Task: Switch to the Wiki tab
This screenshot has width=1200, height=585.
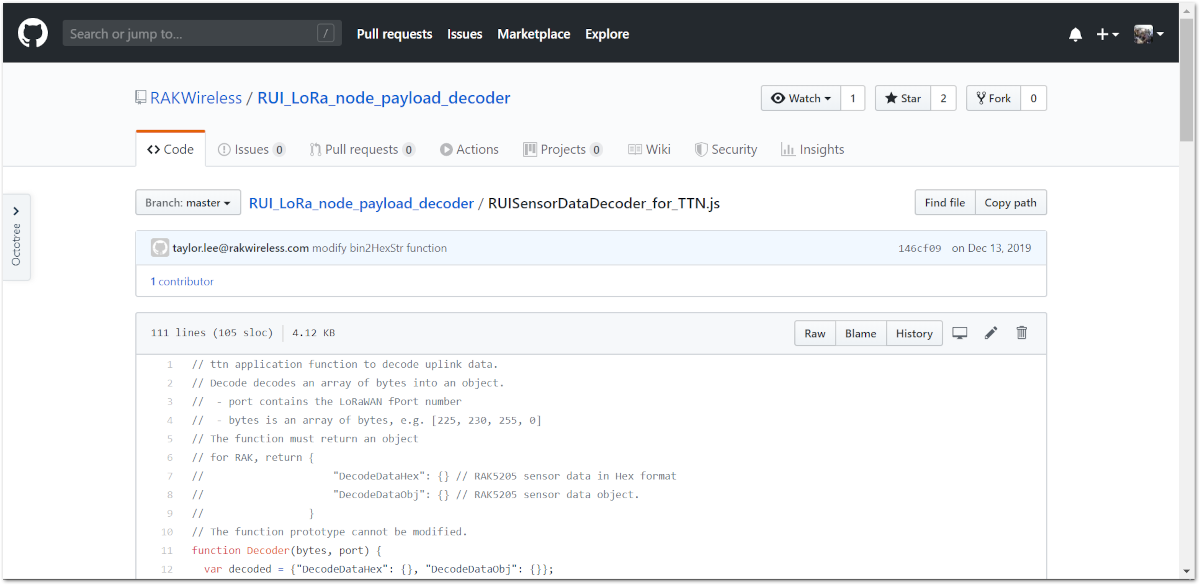Action: coord(649,149)
